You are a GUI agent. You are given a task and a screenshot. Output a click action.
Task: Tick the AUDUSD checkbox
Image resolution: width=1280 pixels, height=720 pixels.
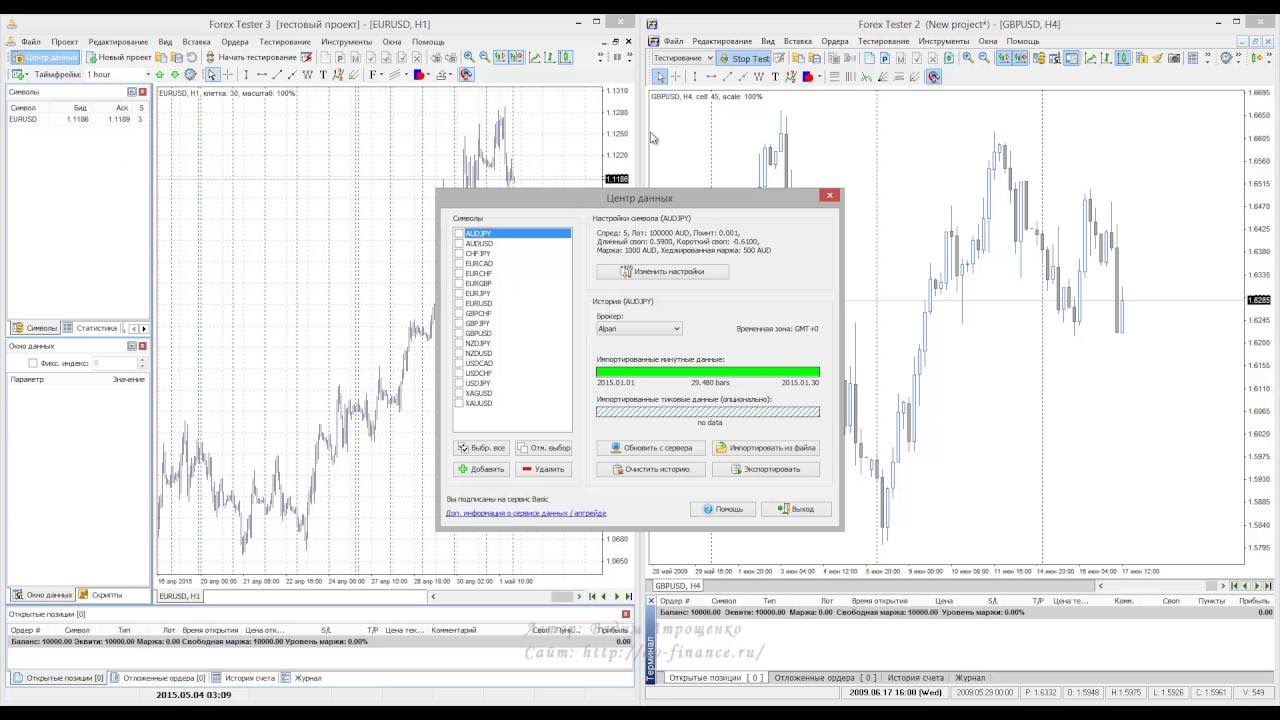click(x=459, y=243)
